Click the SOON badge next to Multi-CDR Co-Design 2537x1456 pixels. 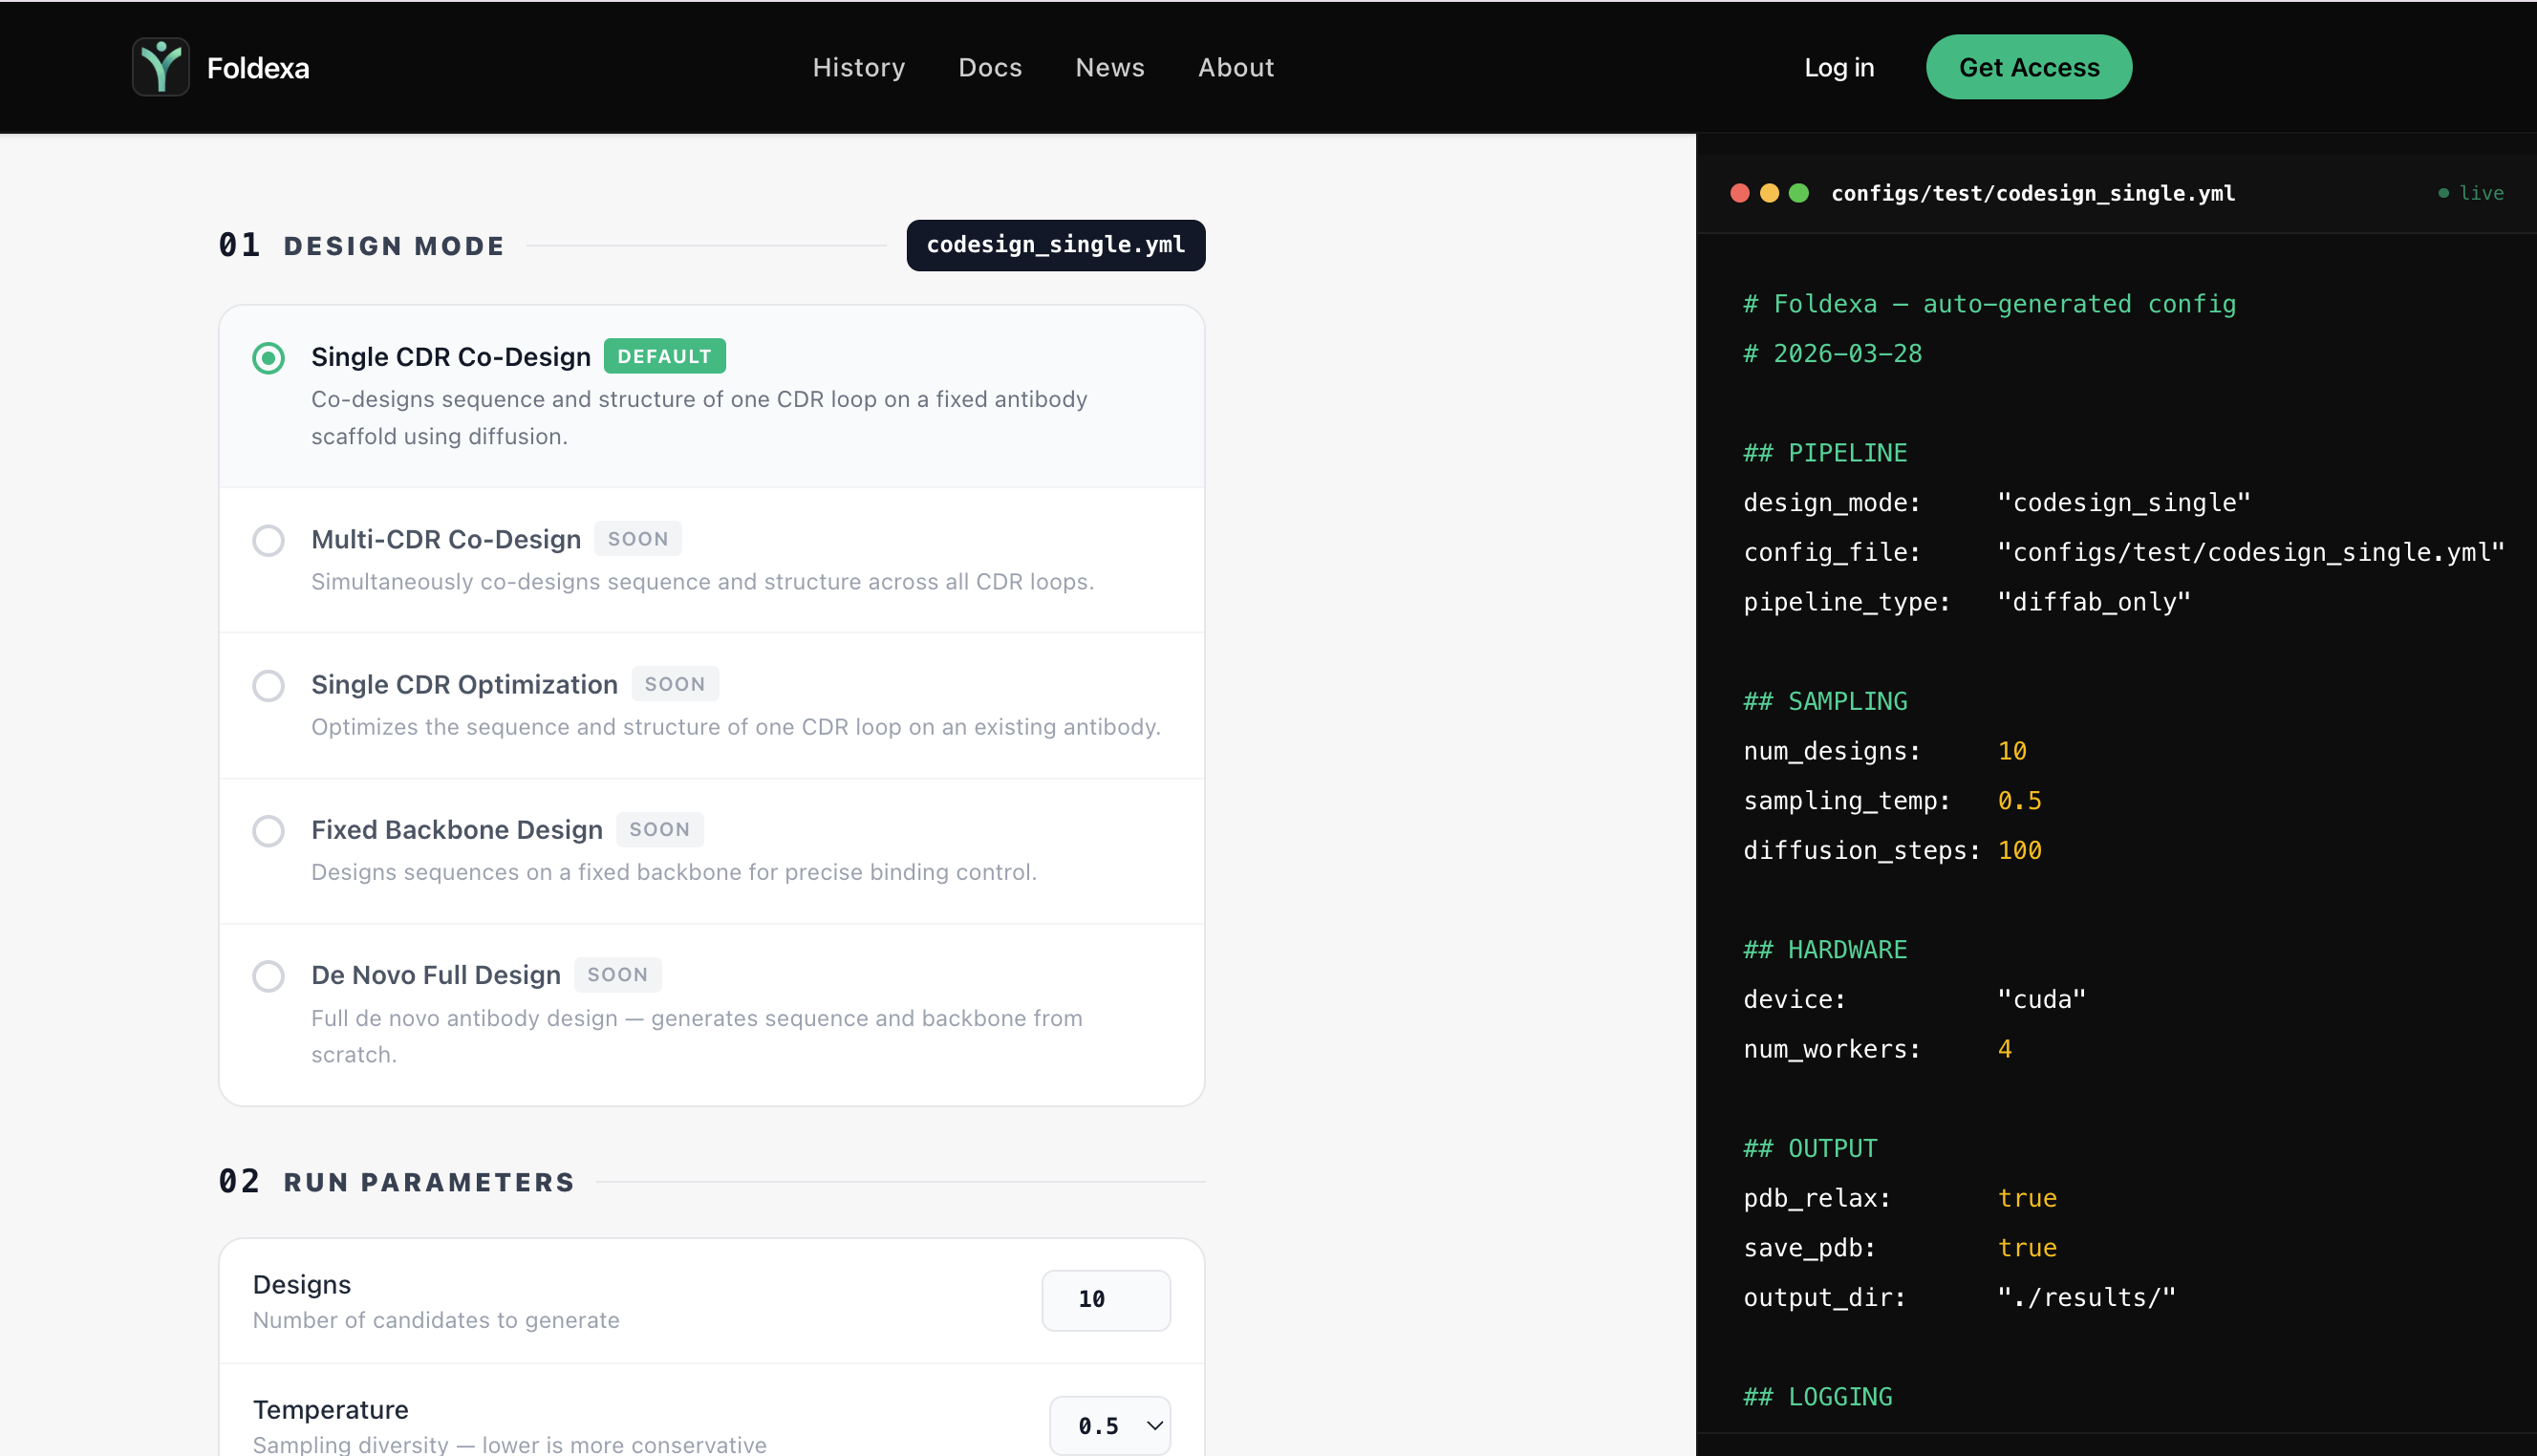pyautogui.click(x=637, y=539)
